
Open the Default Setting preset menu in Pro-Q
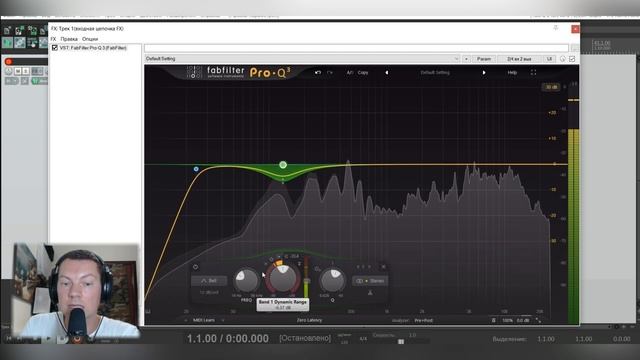pyautogui.click(x=435, y=73)
